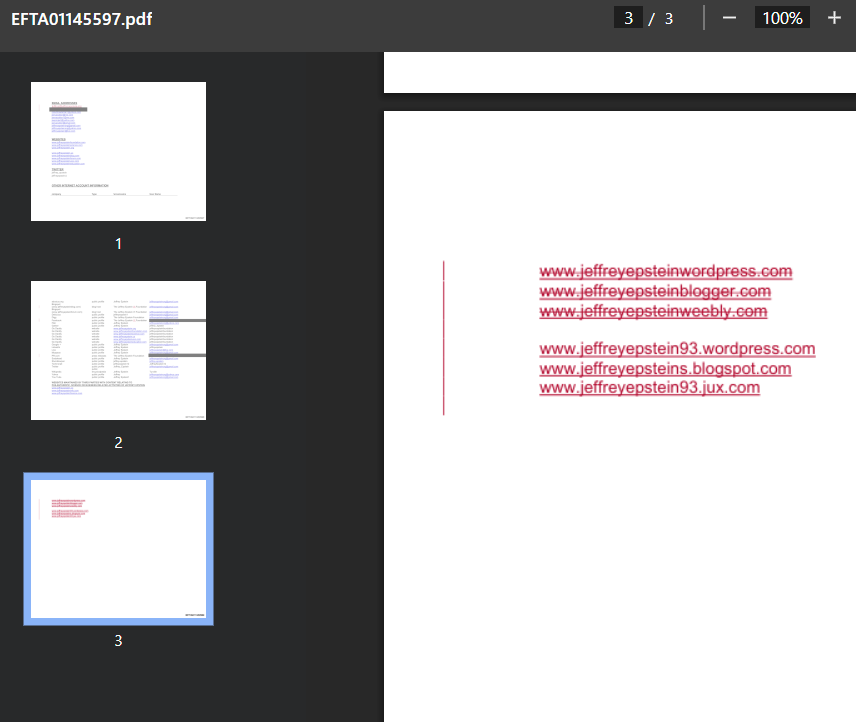Open the www.jeffreyepstein93.wordpress.com link
Image resolution: width=856 pixels, height=722 pixels.
[677, 349]
